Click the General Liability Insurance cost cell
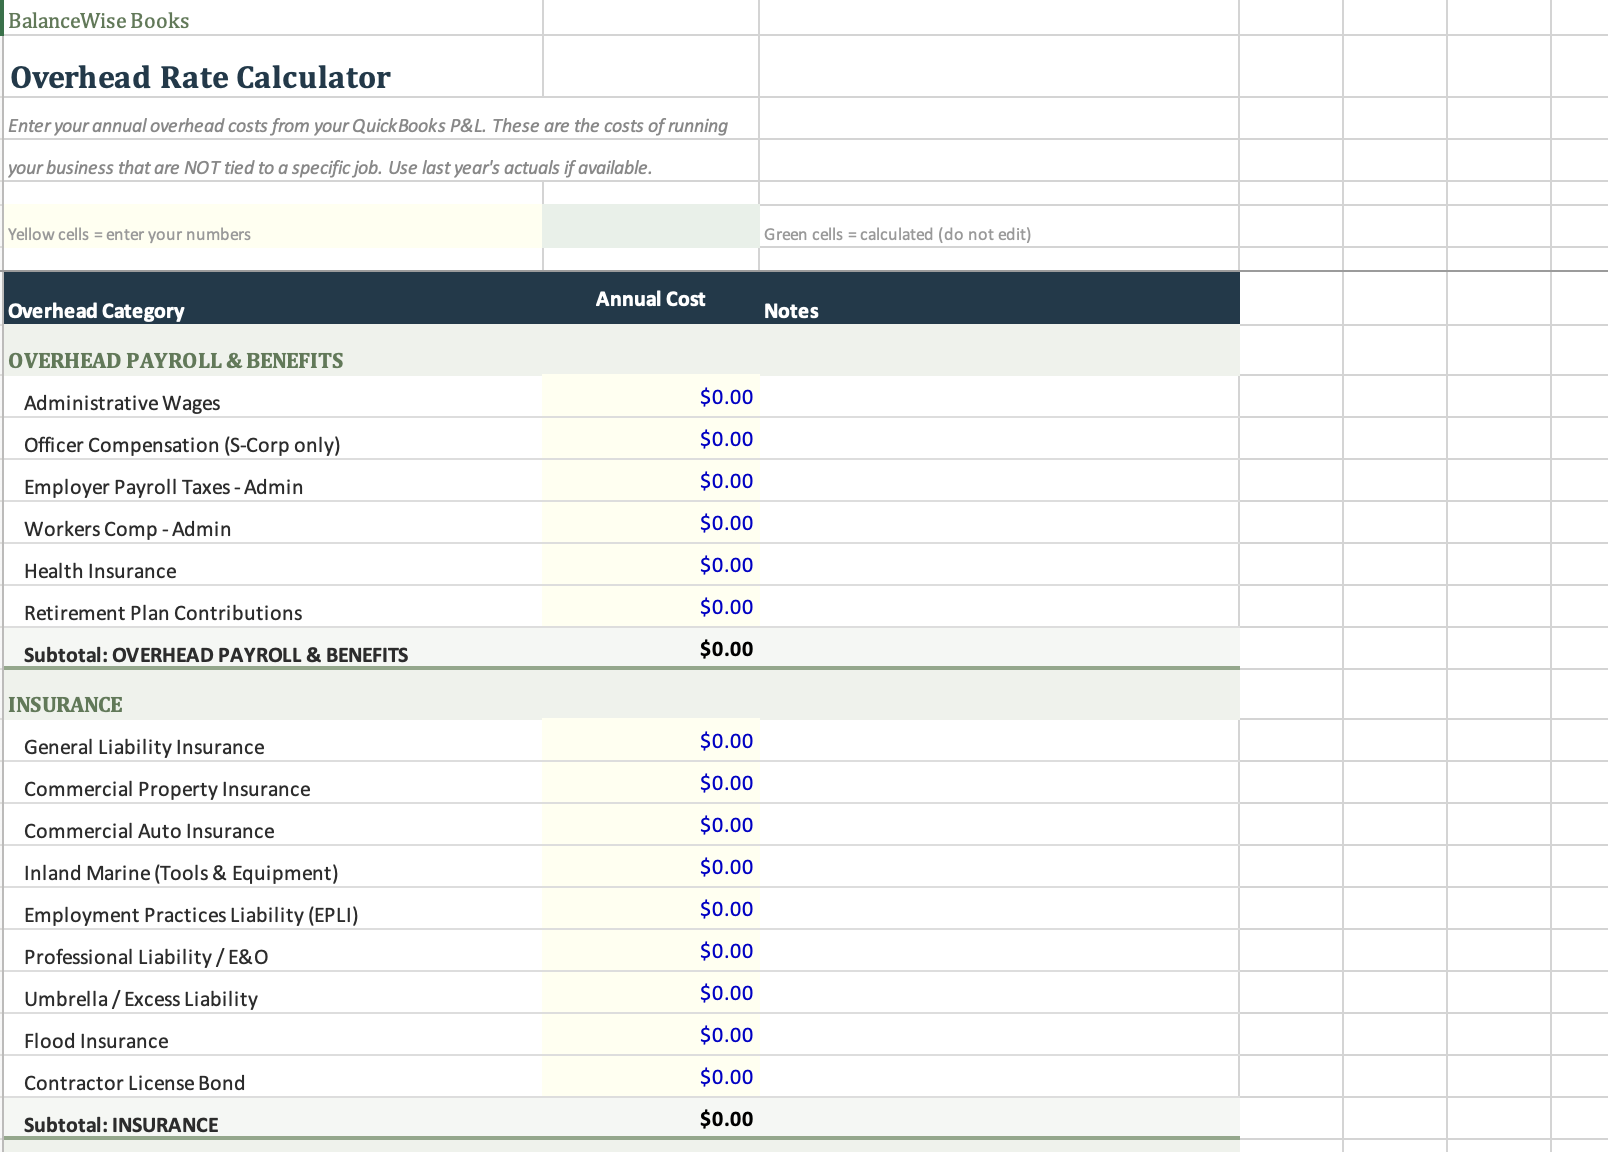 (x=651, y=741)
